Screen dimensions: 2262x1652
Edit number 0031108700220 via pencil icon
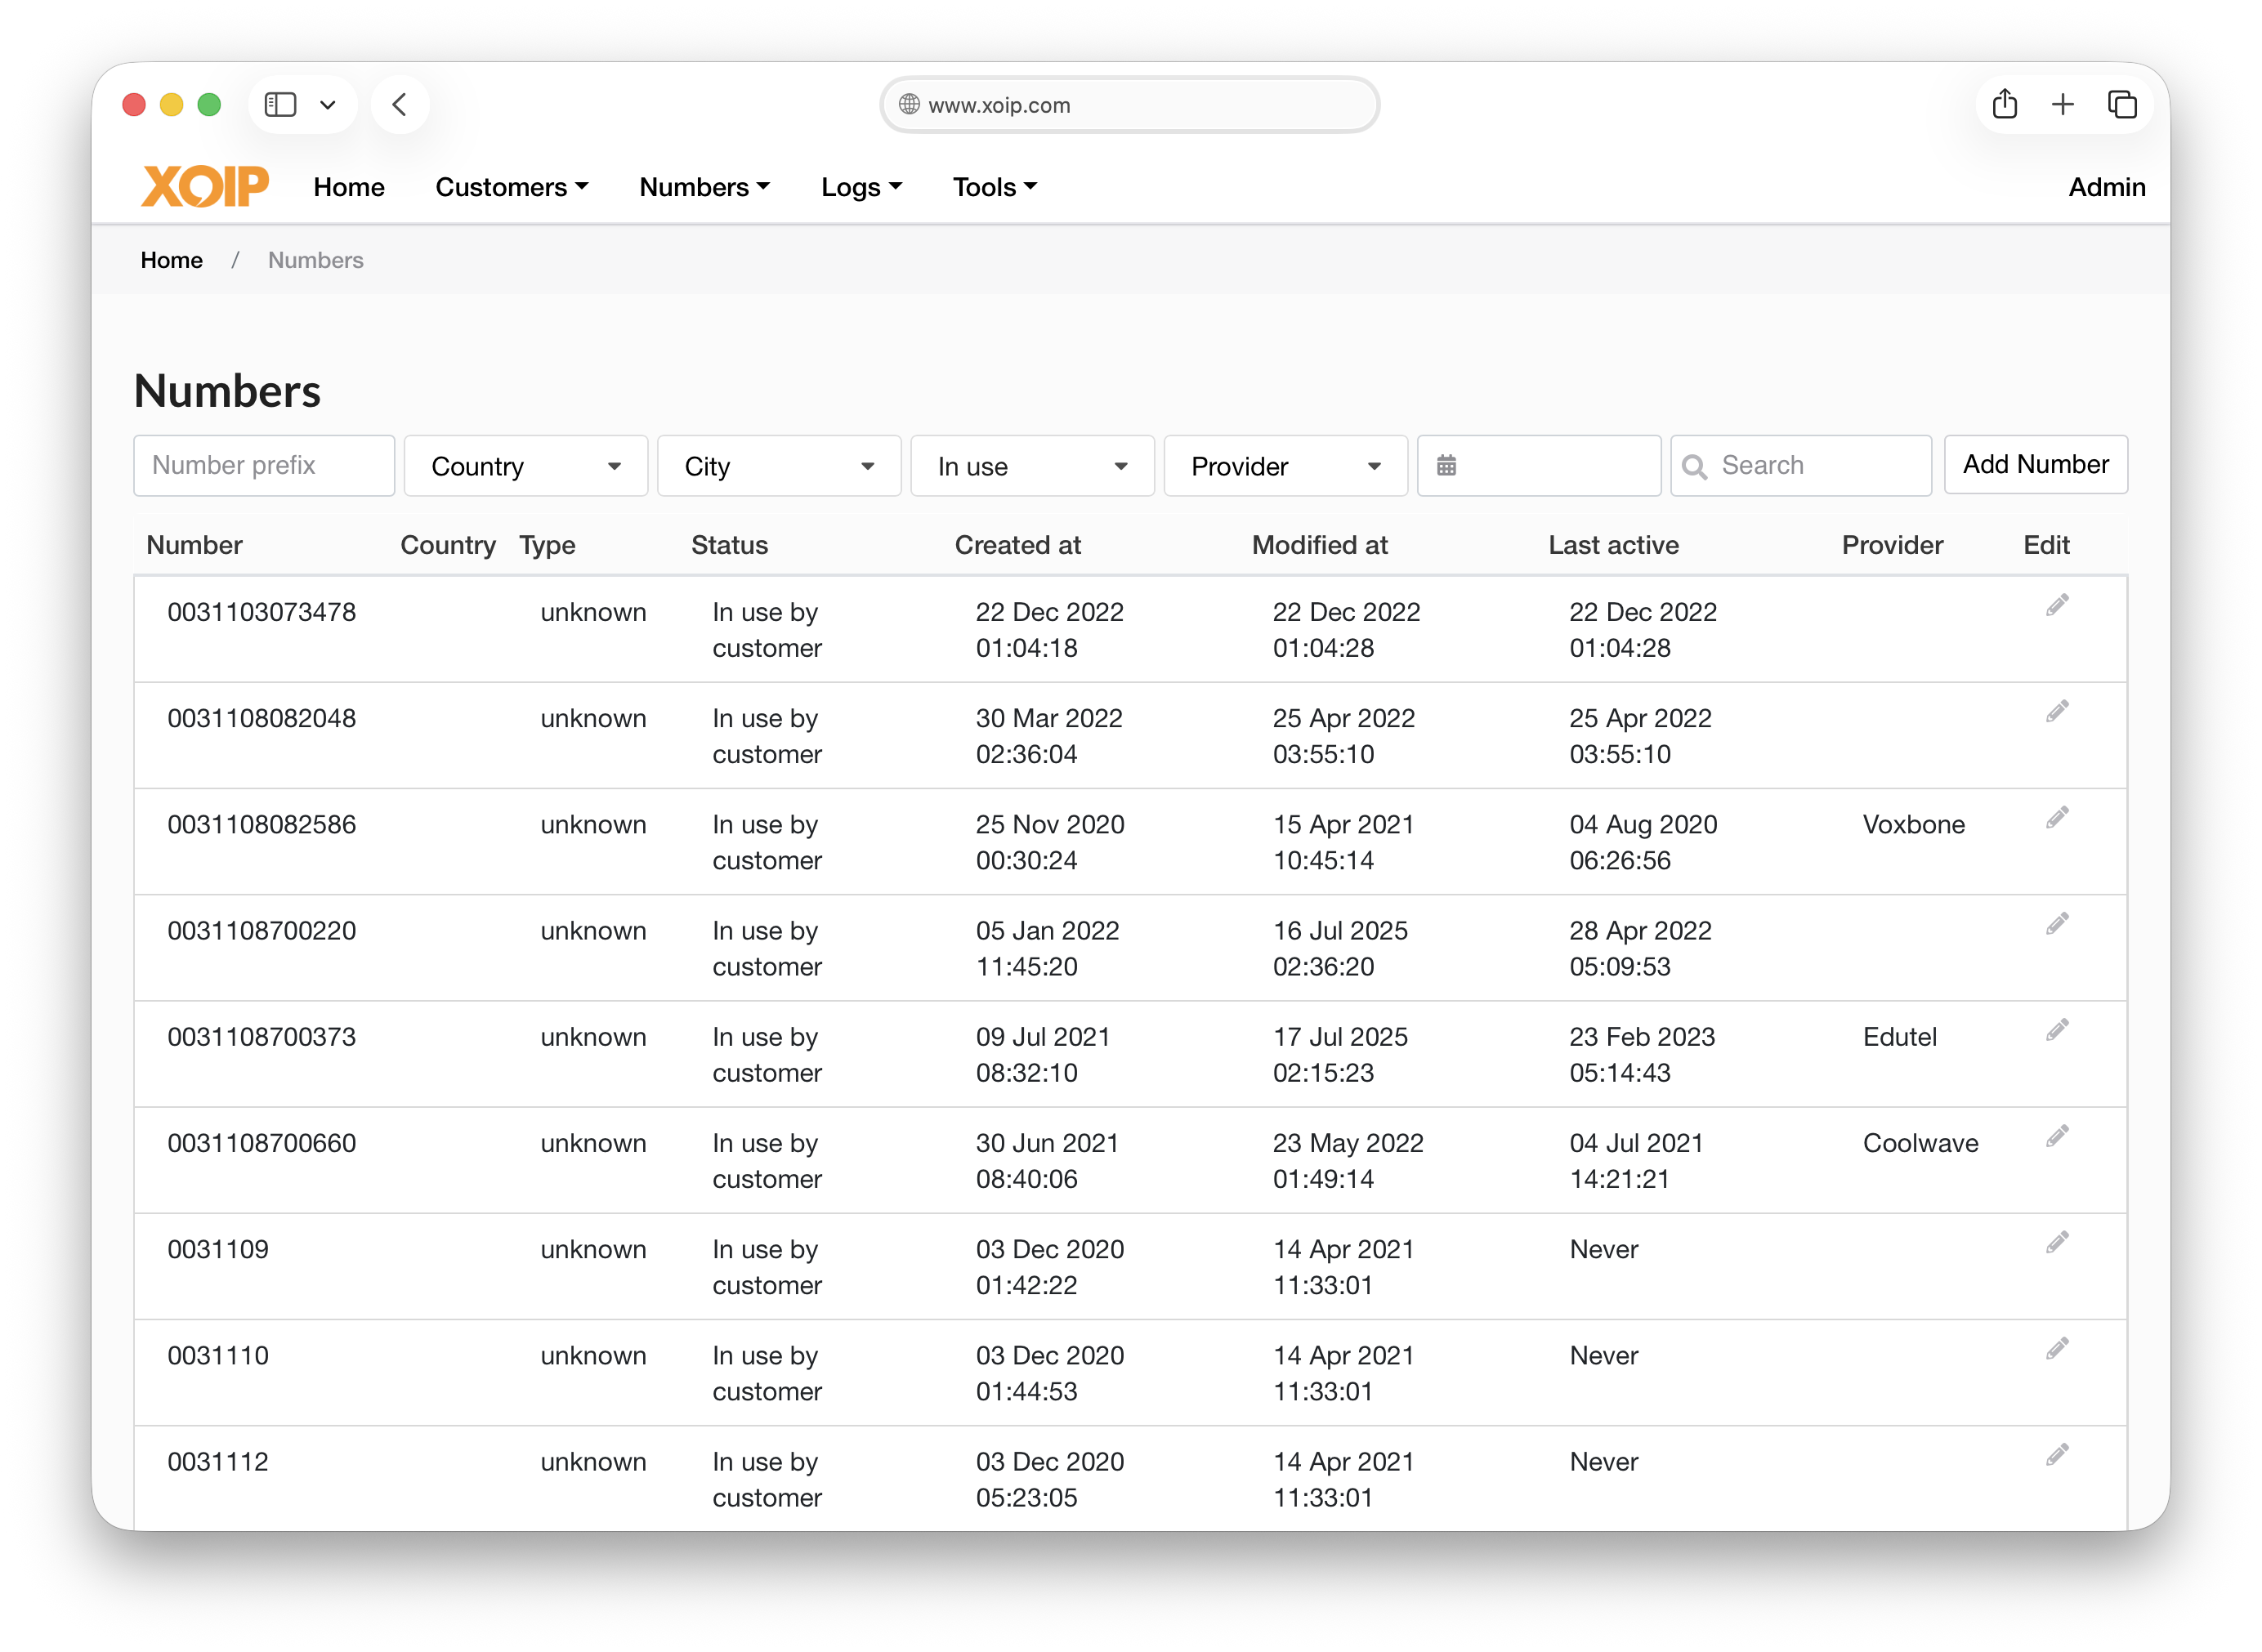[x=2056, y=923]
